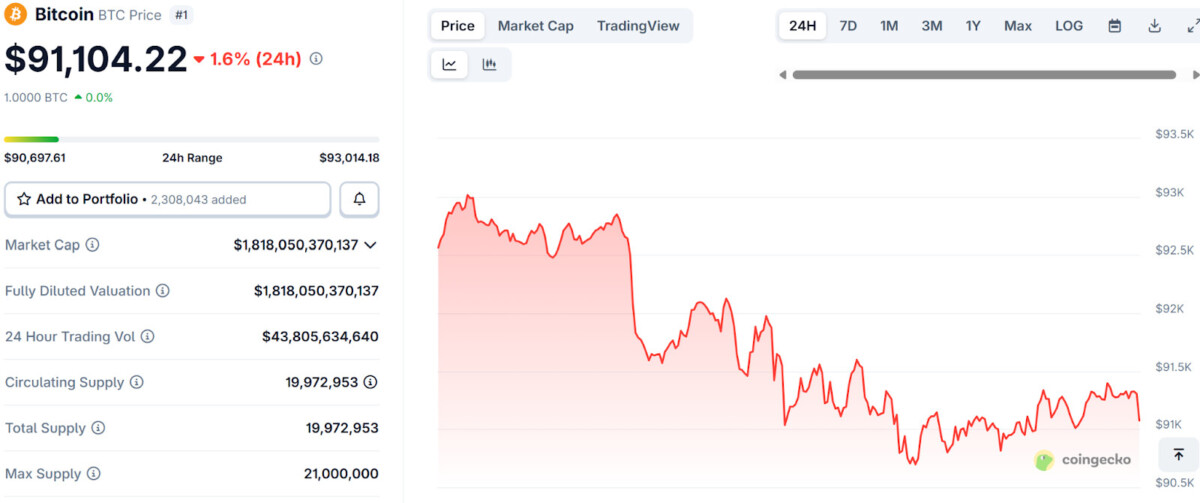Viewport: 1200px width, 503px height.
Task: Show info for Circulating Supply value
Action: (x=371, y=382)
